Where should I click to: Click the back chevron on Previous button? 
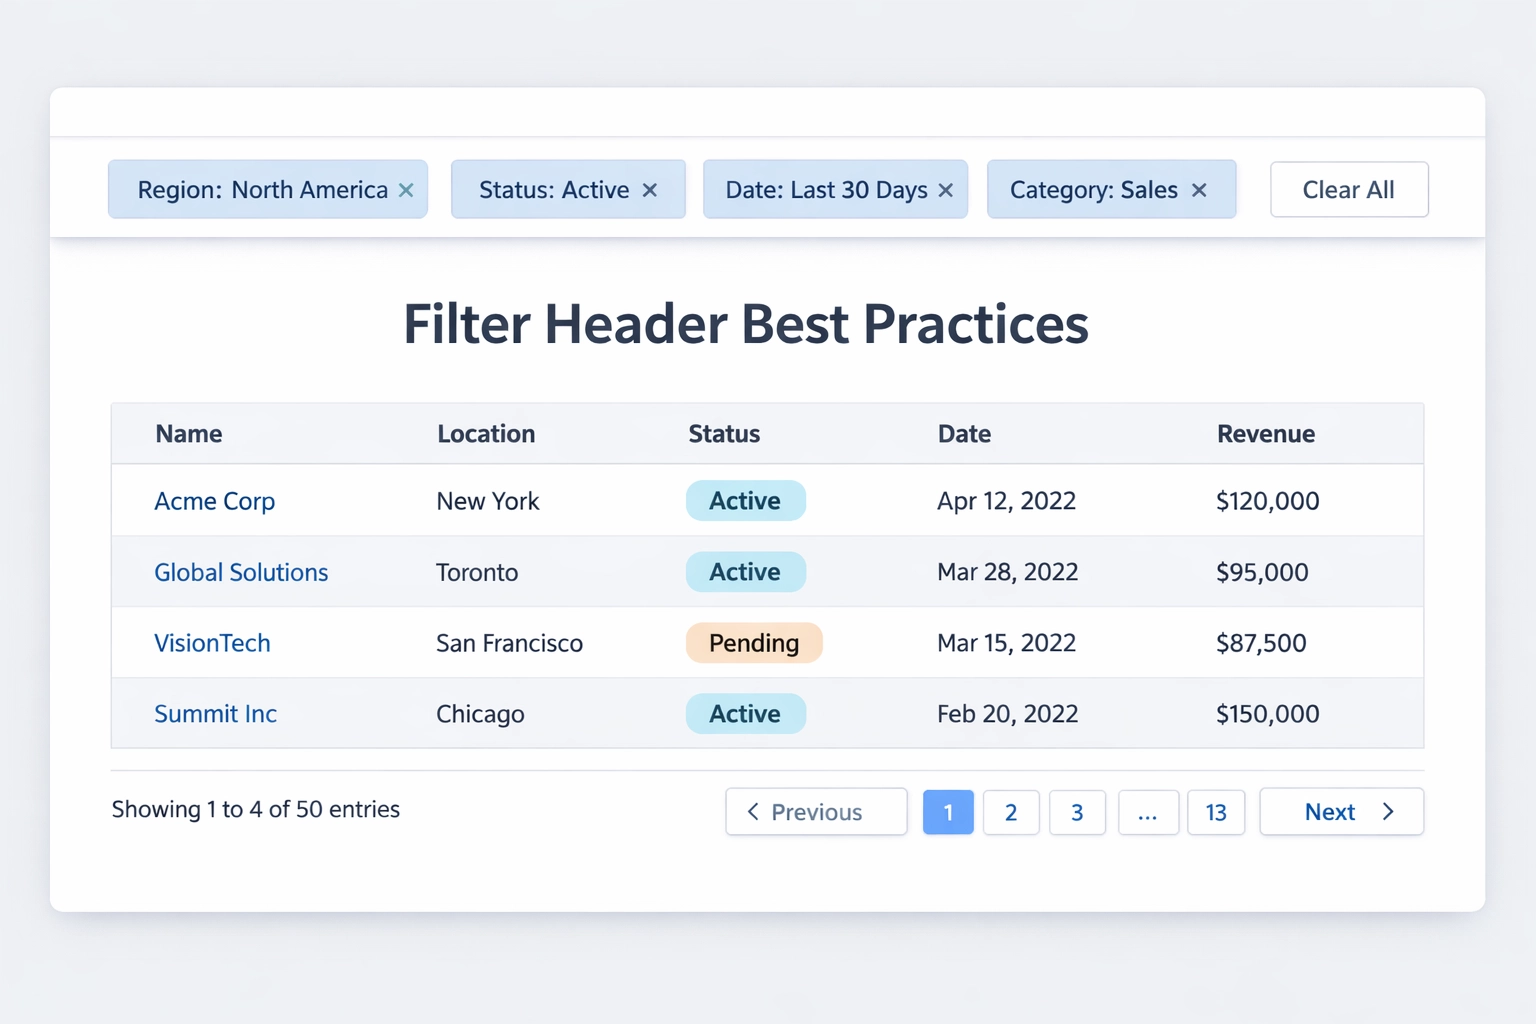click(x=752, y=812)
